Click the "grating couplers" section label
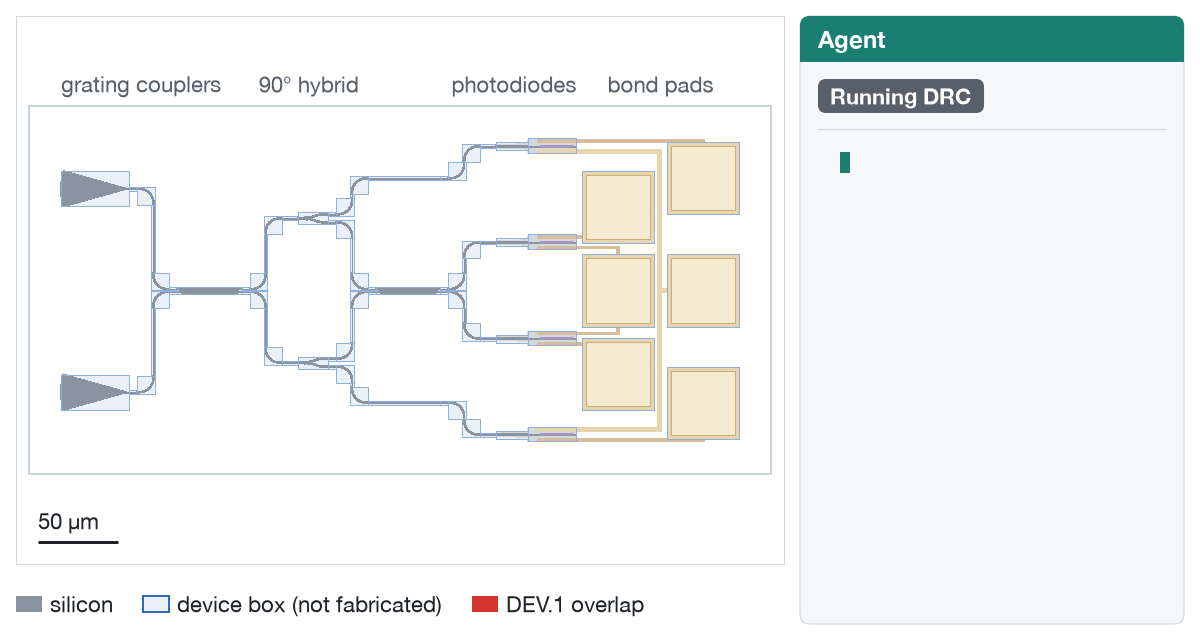The image size is (1200, 640). 141,85
